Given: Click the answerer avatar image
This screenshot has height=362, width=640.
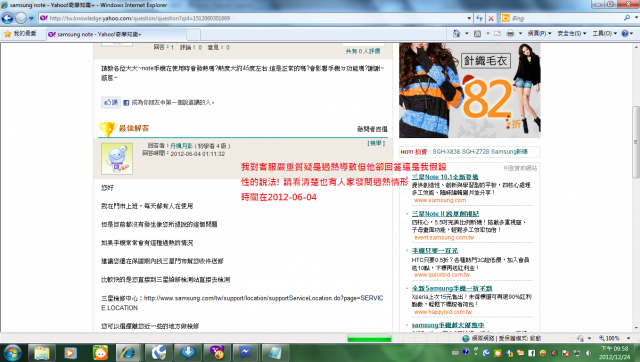Looking at the screenshot, I should 117,159.
